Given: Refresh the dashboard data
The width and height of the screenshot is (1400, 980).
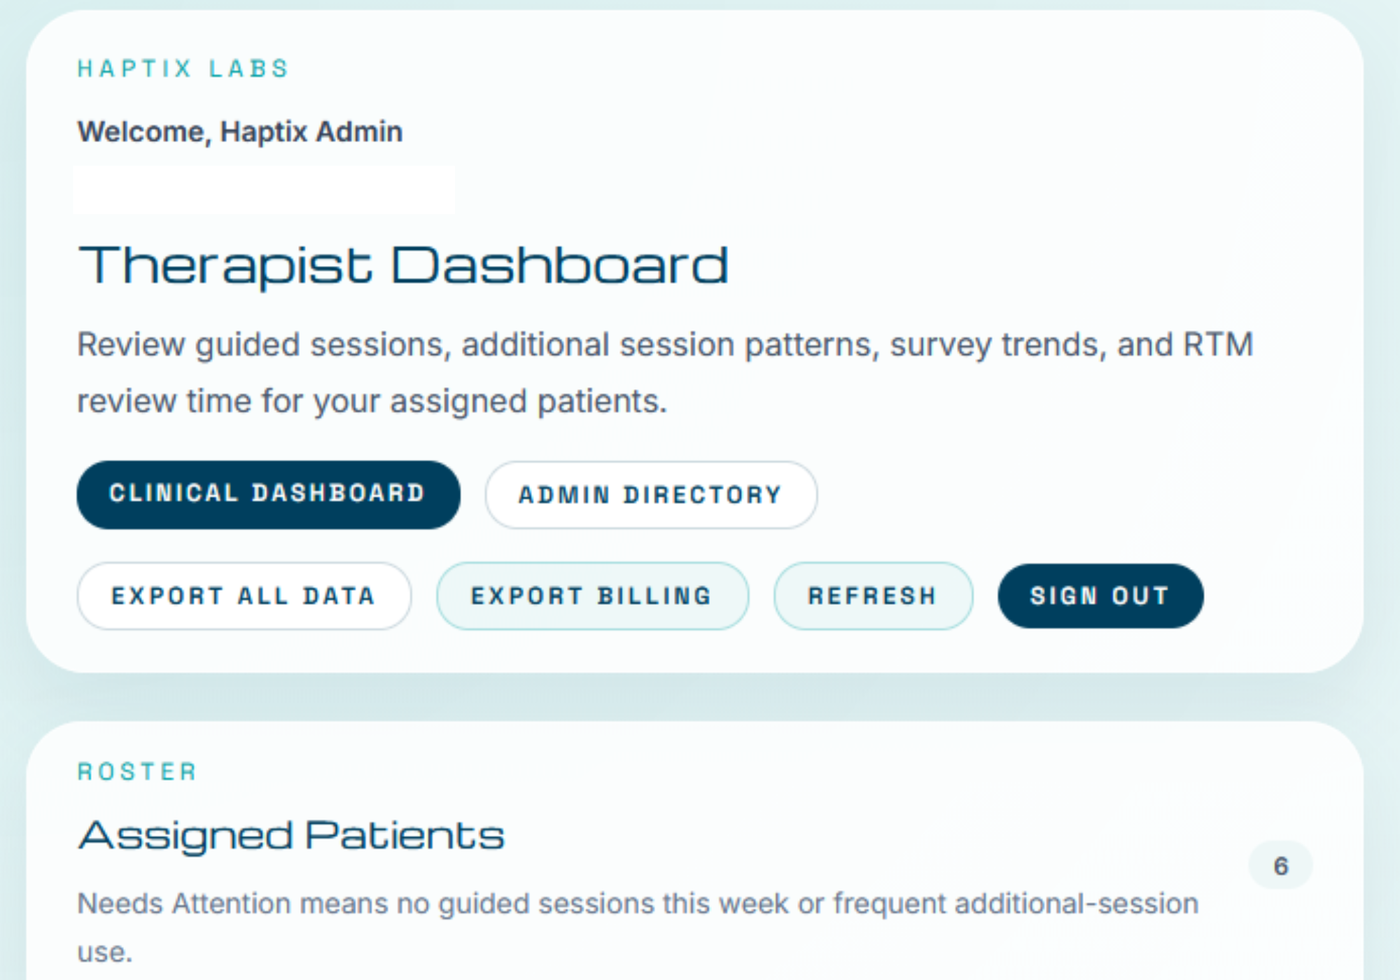Looking at the screenshot, I should click(x=873, y=596).
